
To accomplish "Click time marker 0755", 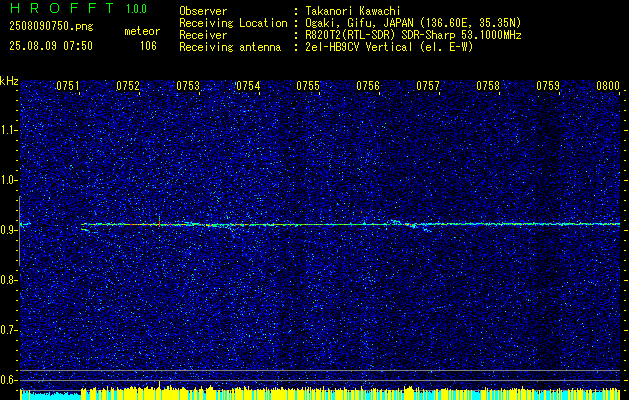I will tap(308, 86).
